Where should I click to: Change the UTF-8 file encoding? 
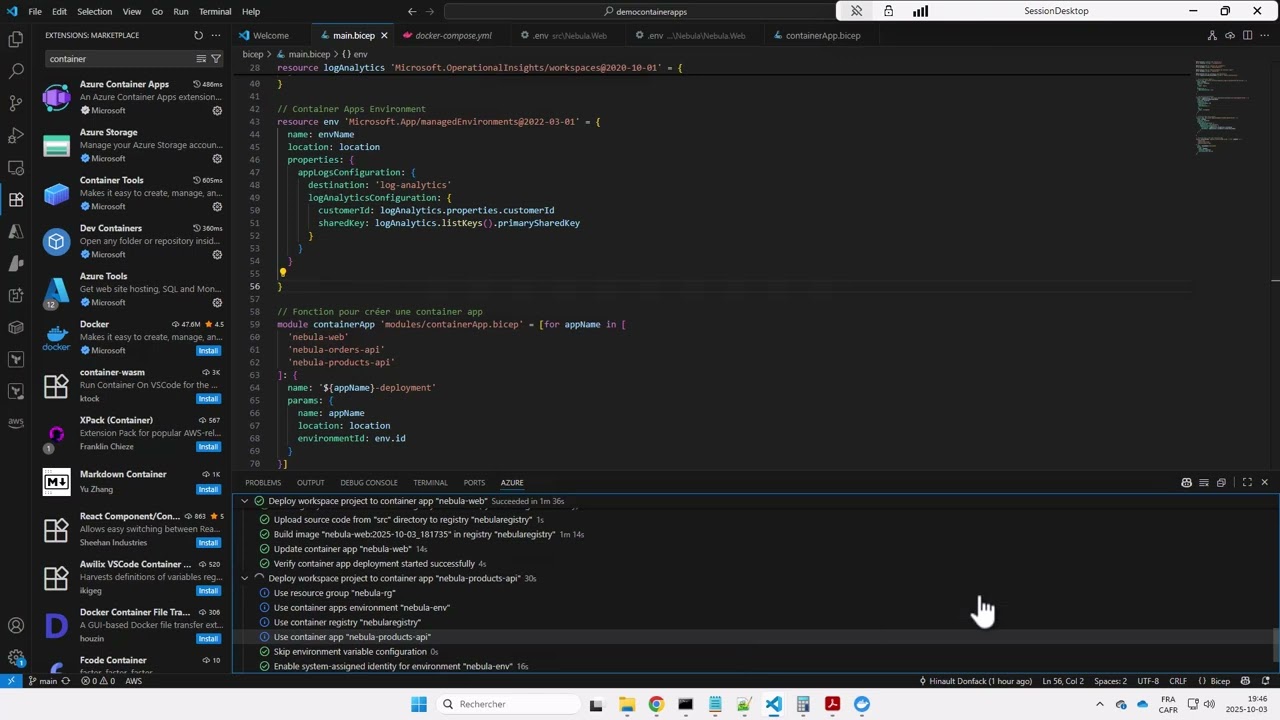(x=1147, y=681)
